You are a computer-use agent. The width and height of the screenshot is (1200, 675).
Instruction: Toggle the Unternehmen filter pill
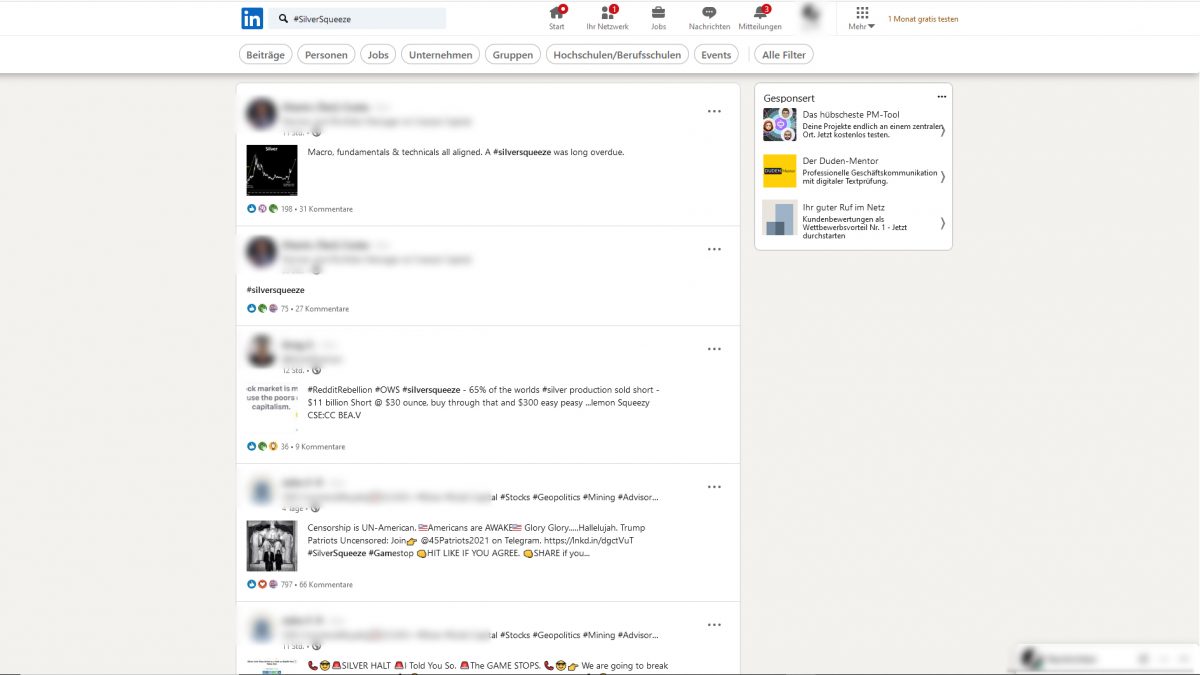(440, 55)
